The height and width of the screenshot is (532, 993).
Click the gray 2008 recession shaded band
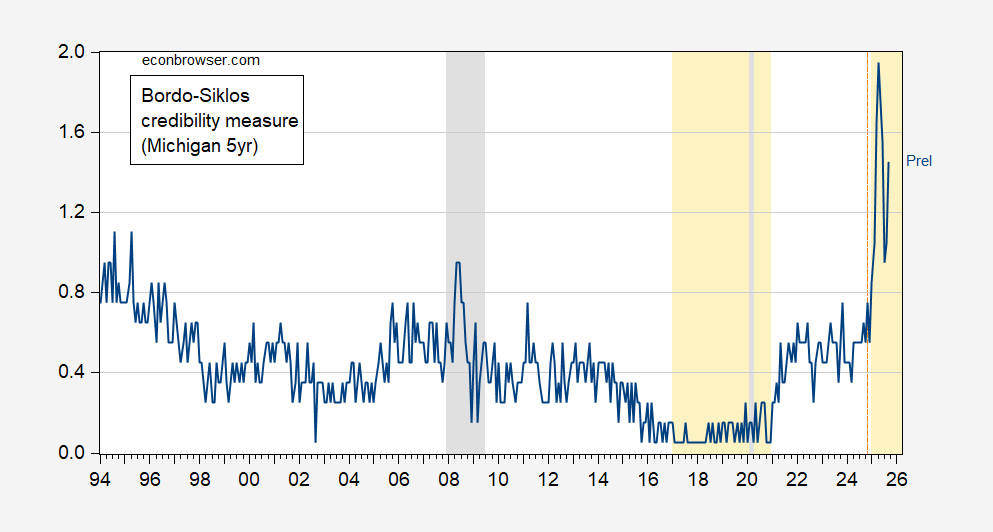click(465, 200)
